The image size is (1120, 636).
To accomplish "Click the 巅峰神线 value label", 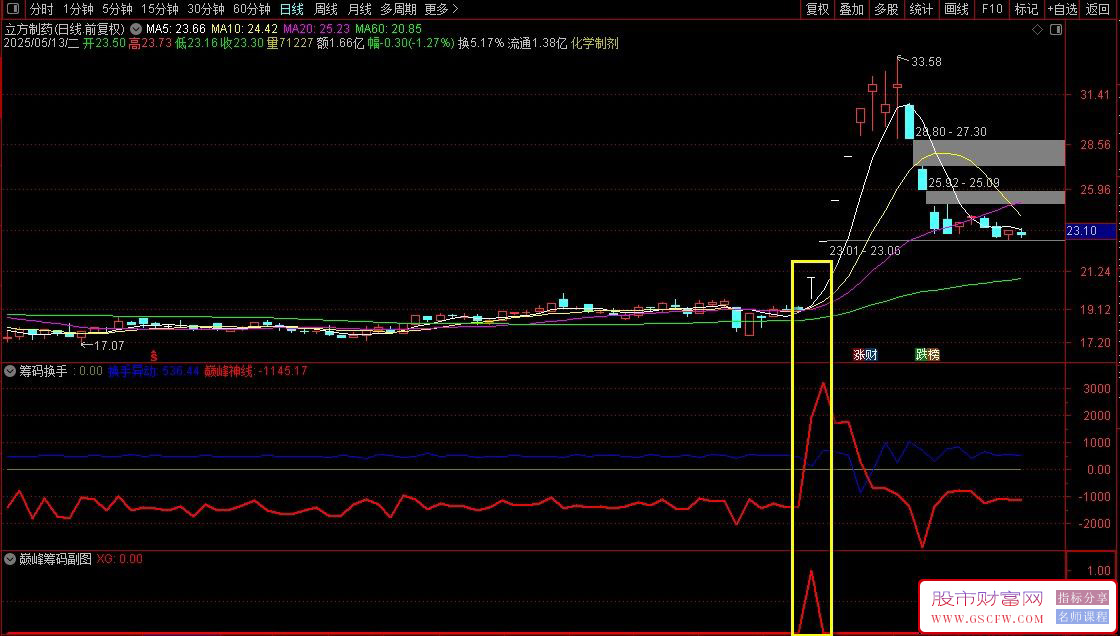I will coord(256,371).
